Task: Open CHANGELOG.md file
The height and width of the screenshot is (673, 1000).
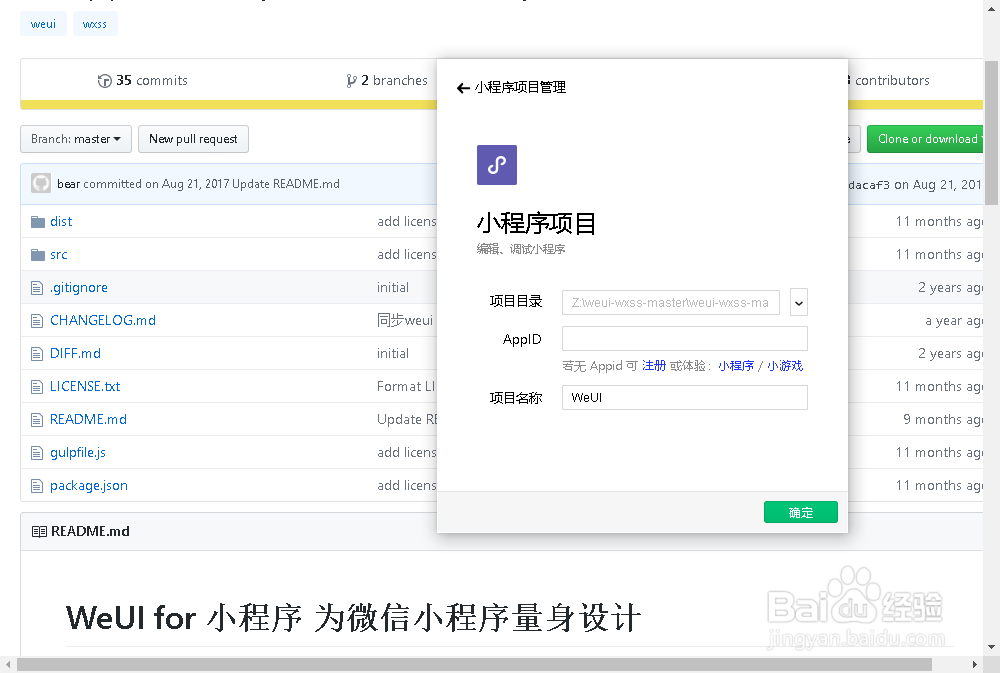Action: (x=103, y=321)
